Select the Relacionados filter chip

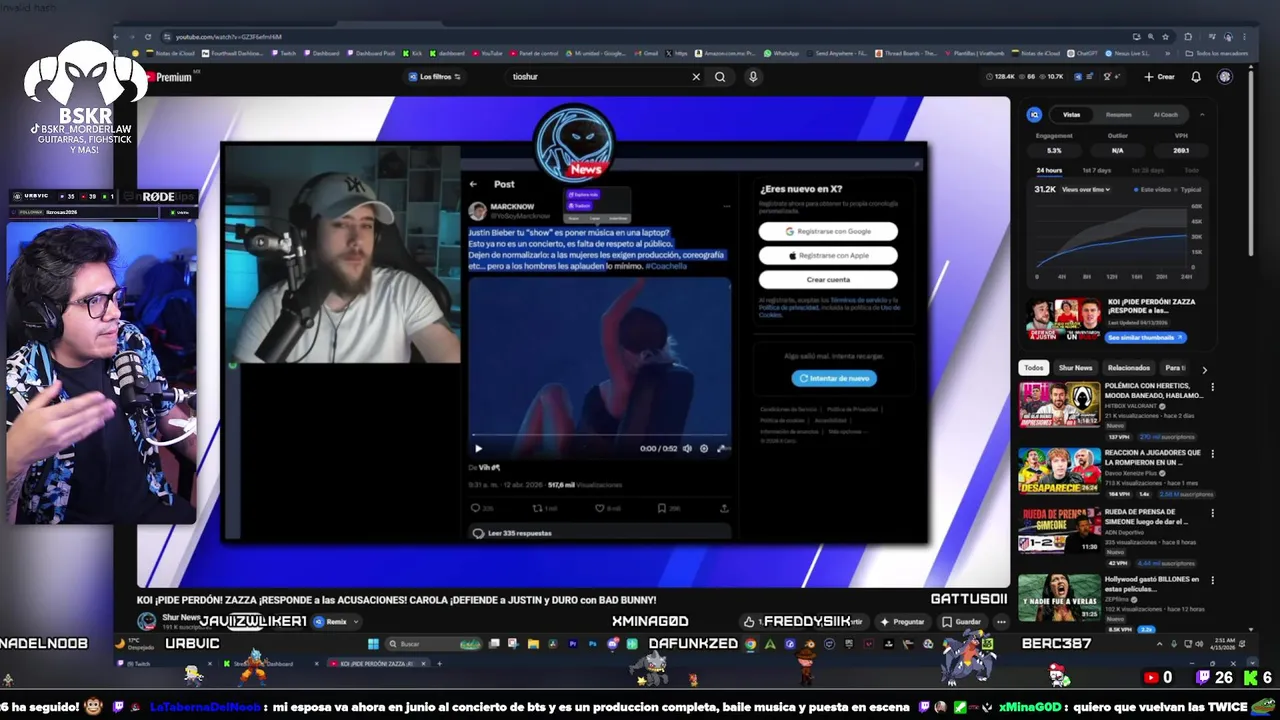1129,368
